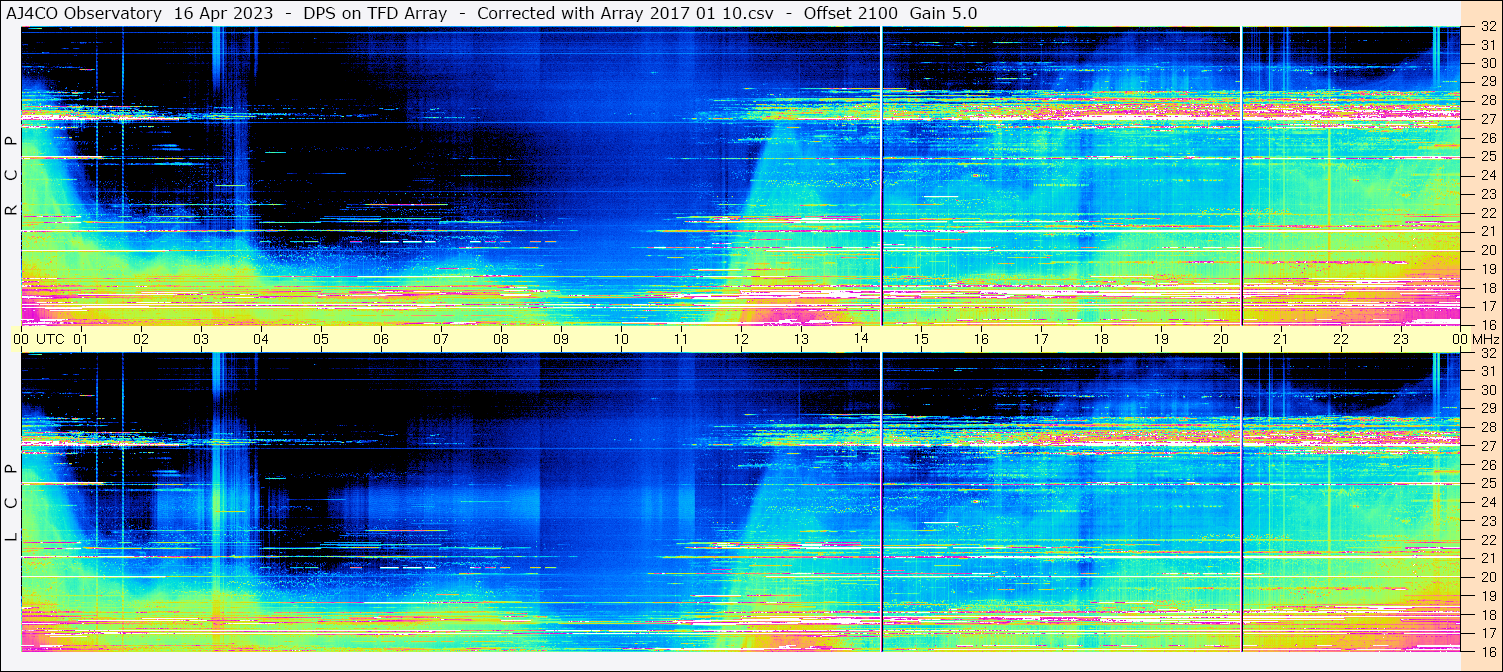Select the 07 hour tick label
Viewport: 1503px width, 672px height.
pos(441,339)
